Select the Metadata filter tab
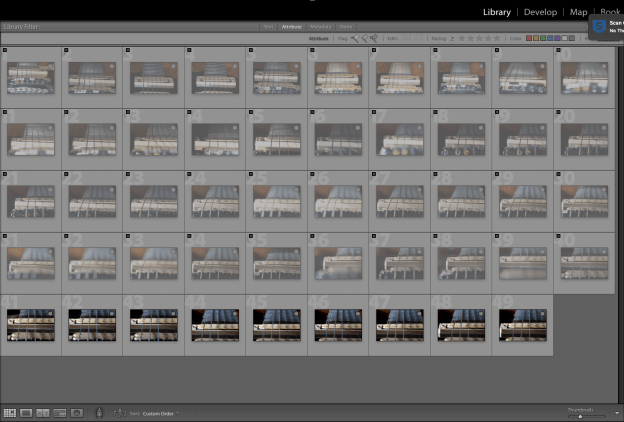 click(x=320, y=27)
